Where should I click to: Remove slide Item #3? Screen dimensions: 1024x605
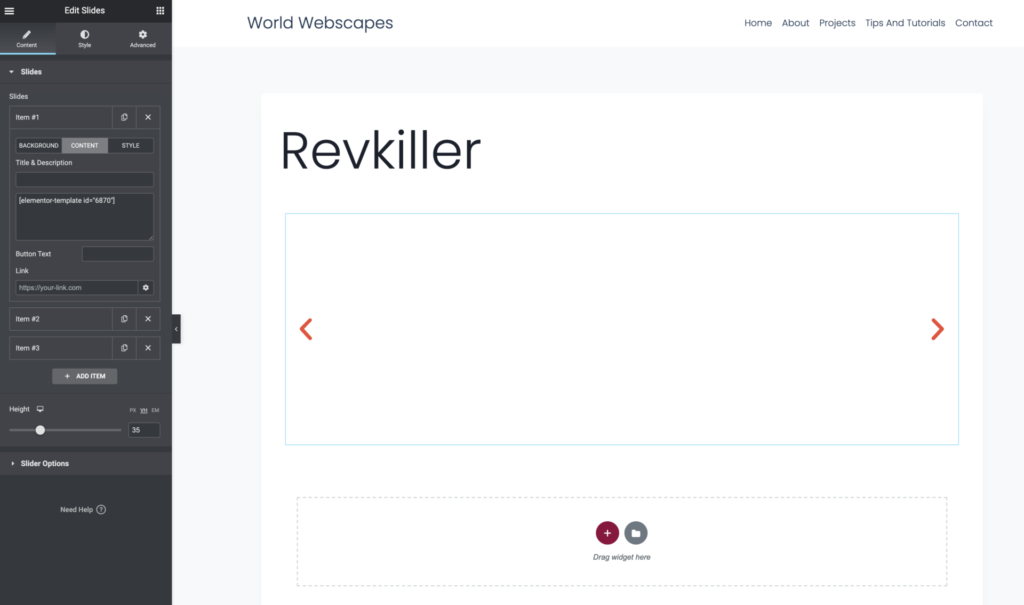click(148, 348)
